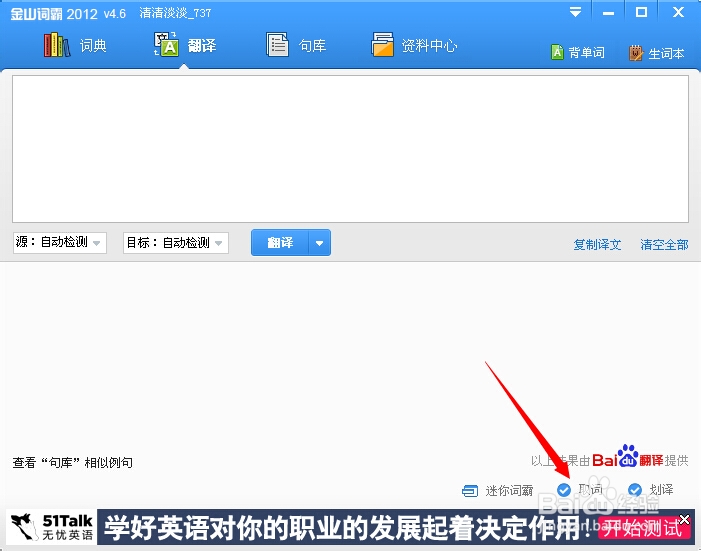Open 背单词 word memorization

(x=578, y=53)
